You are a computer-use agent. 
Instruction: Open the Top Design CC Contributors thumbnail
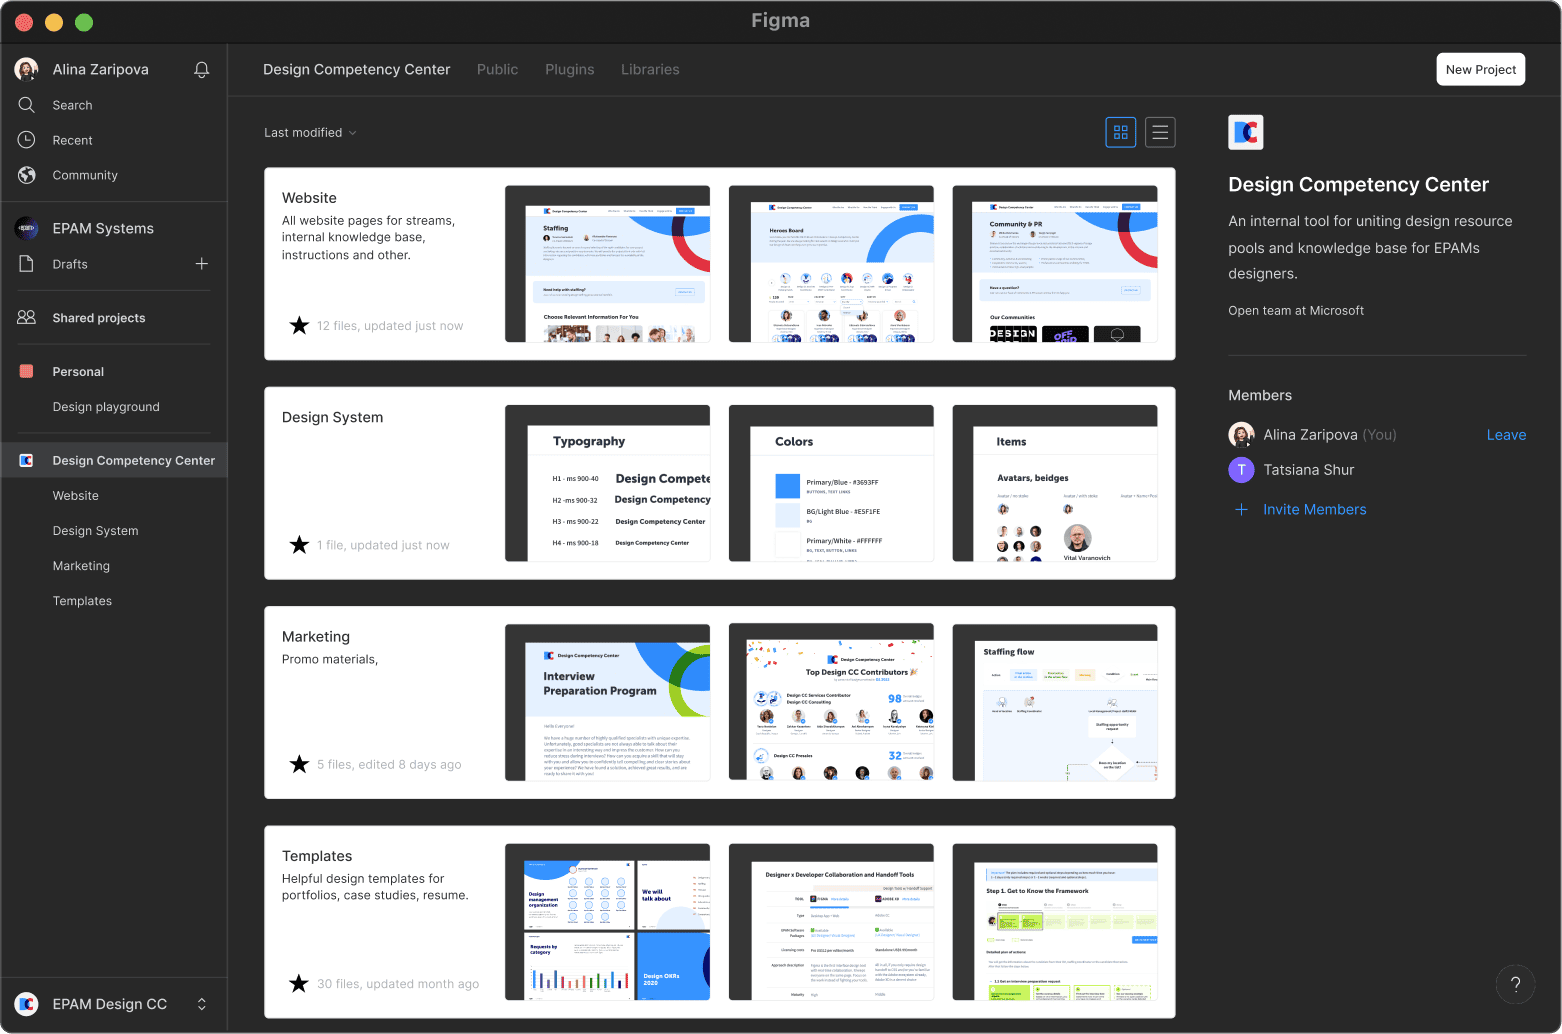(x=831, y=702)
